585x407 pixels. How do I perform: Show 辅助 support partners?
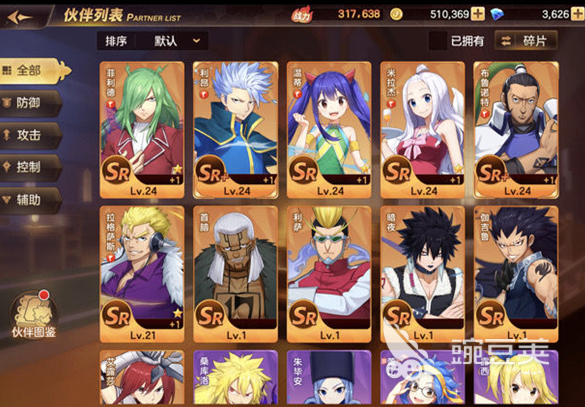pos(30,200)
